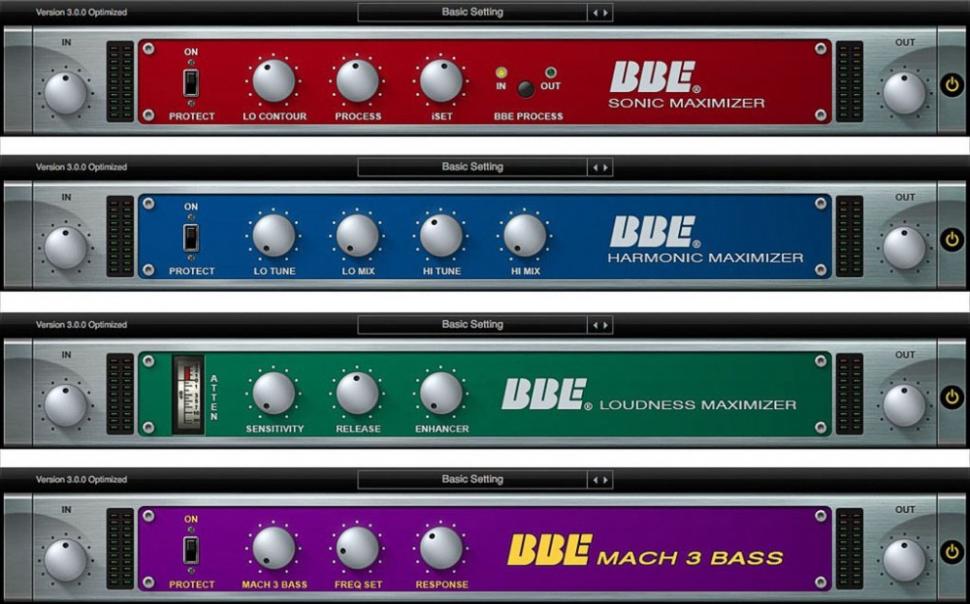
Task: Click the Sonic Maximizer Version 3.0.0 Optimized text
Action: pos(81,12)
